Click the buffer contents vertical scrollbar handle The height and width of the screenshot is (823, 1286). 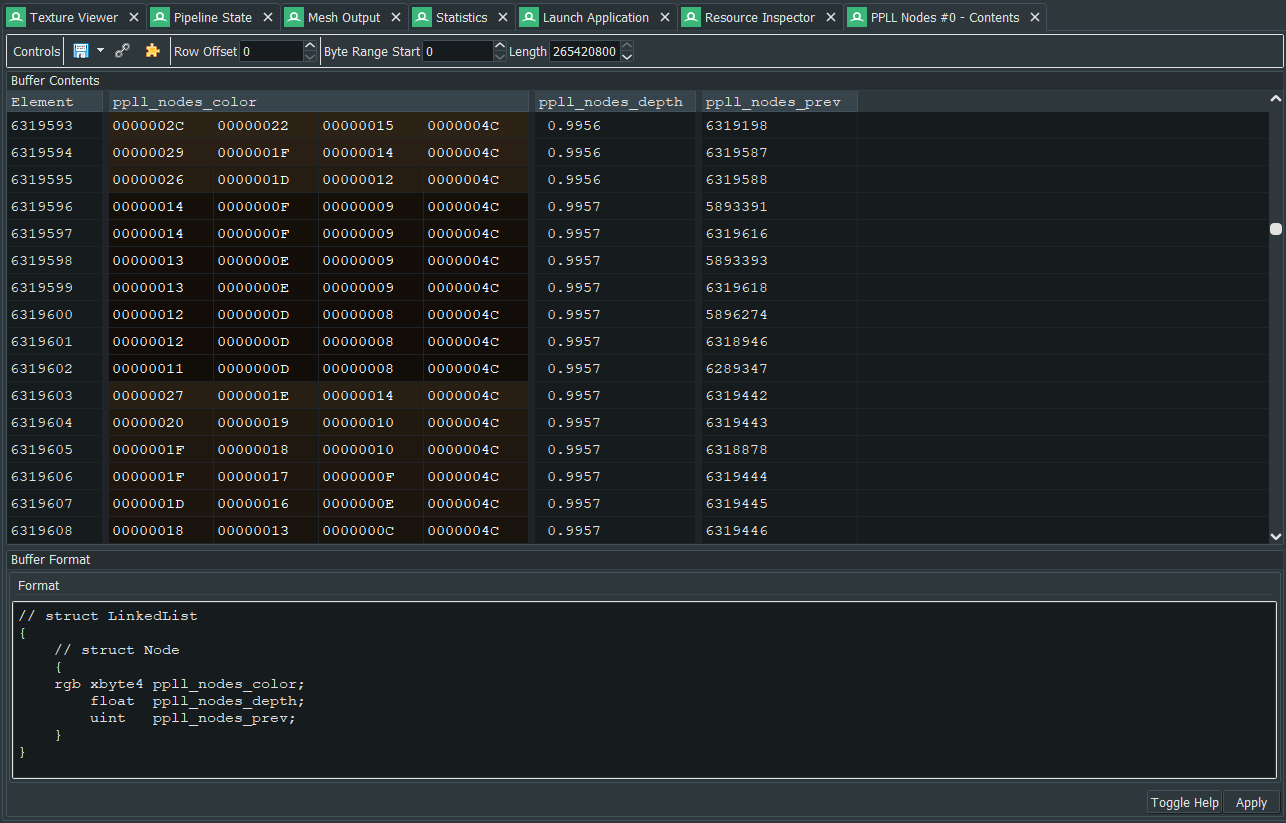1276,229
